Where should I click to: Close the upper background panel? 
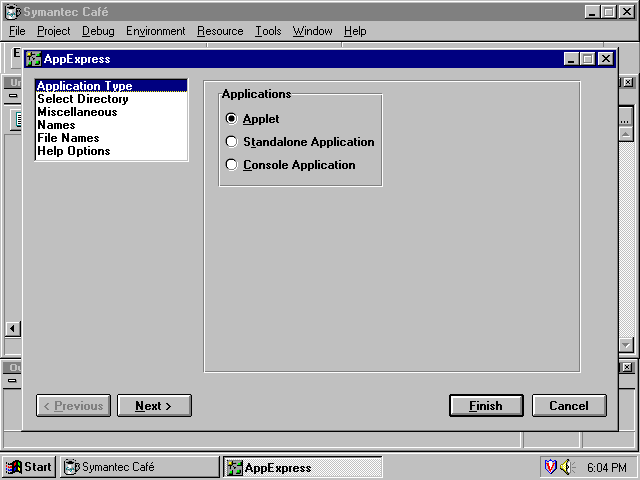coord(628,82)
